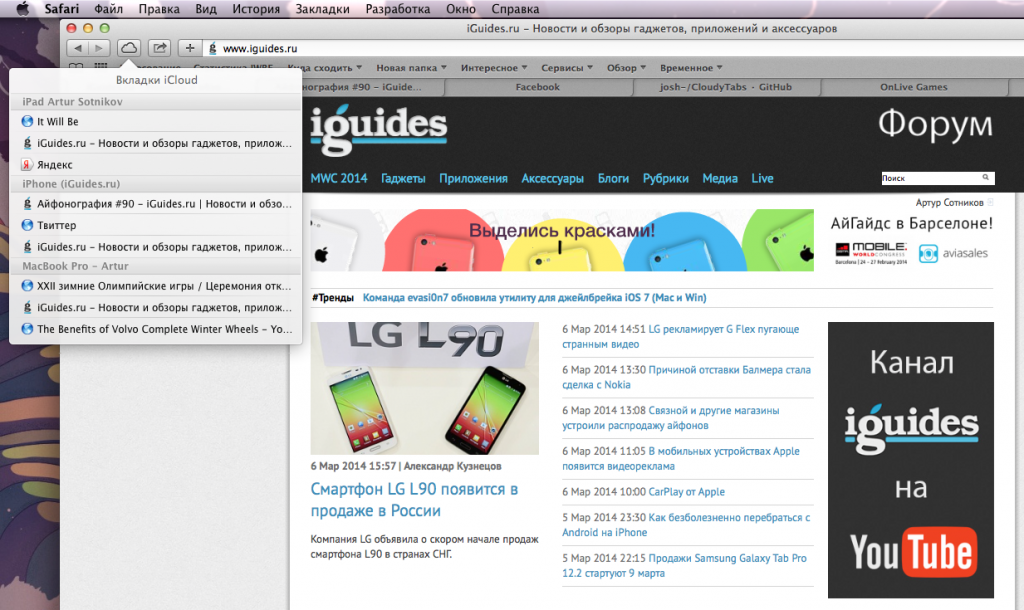Open the Apple menu
1024x610 pixels.
coord(23,8)
